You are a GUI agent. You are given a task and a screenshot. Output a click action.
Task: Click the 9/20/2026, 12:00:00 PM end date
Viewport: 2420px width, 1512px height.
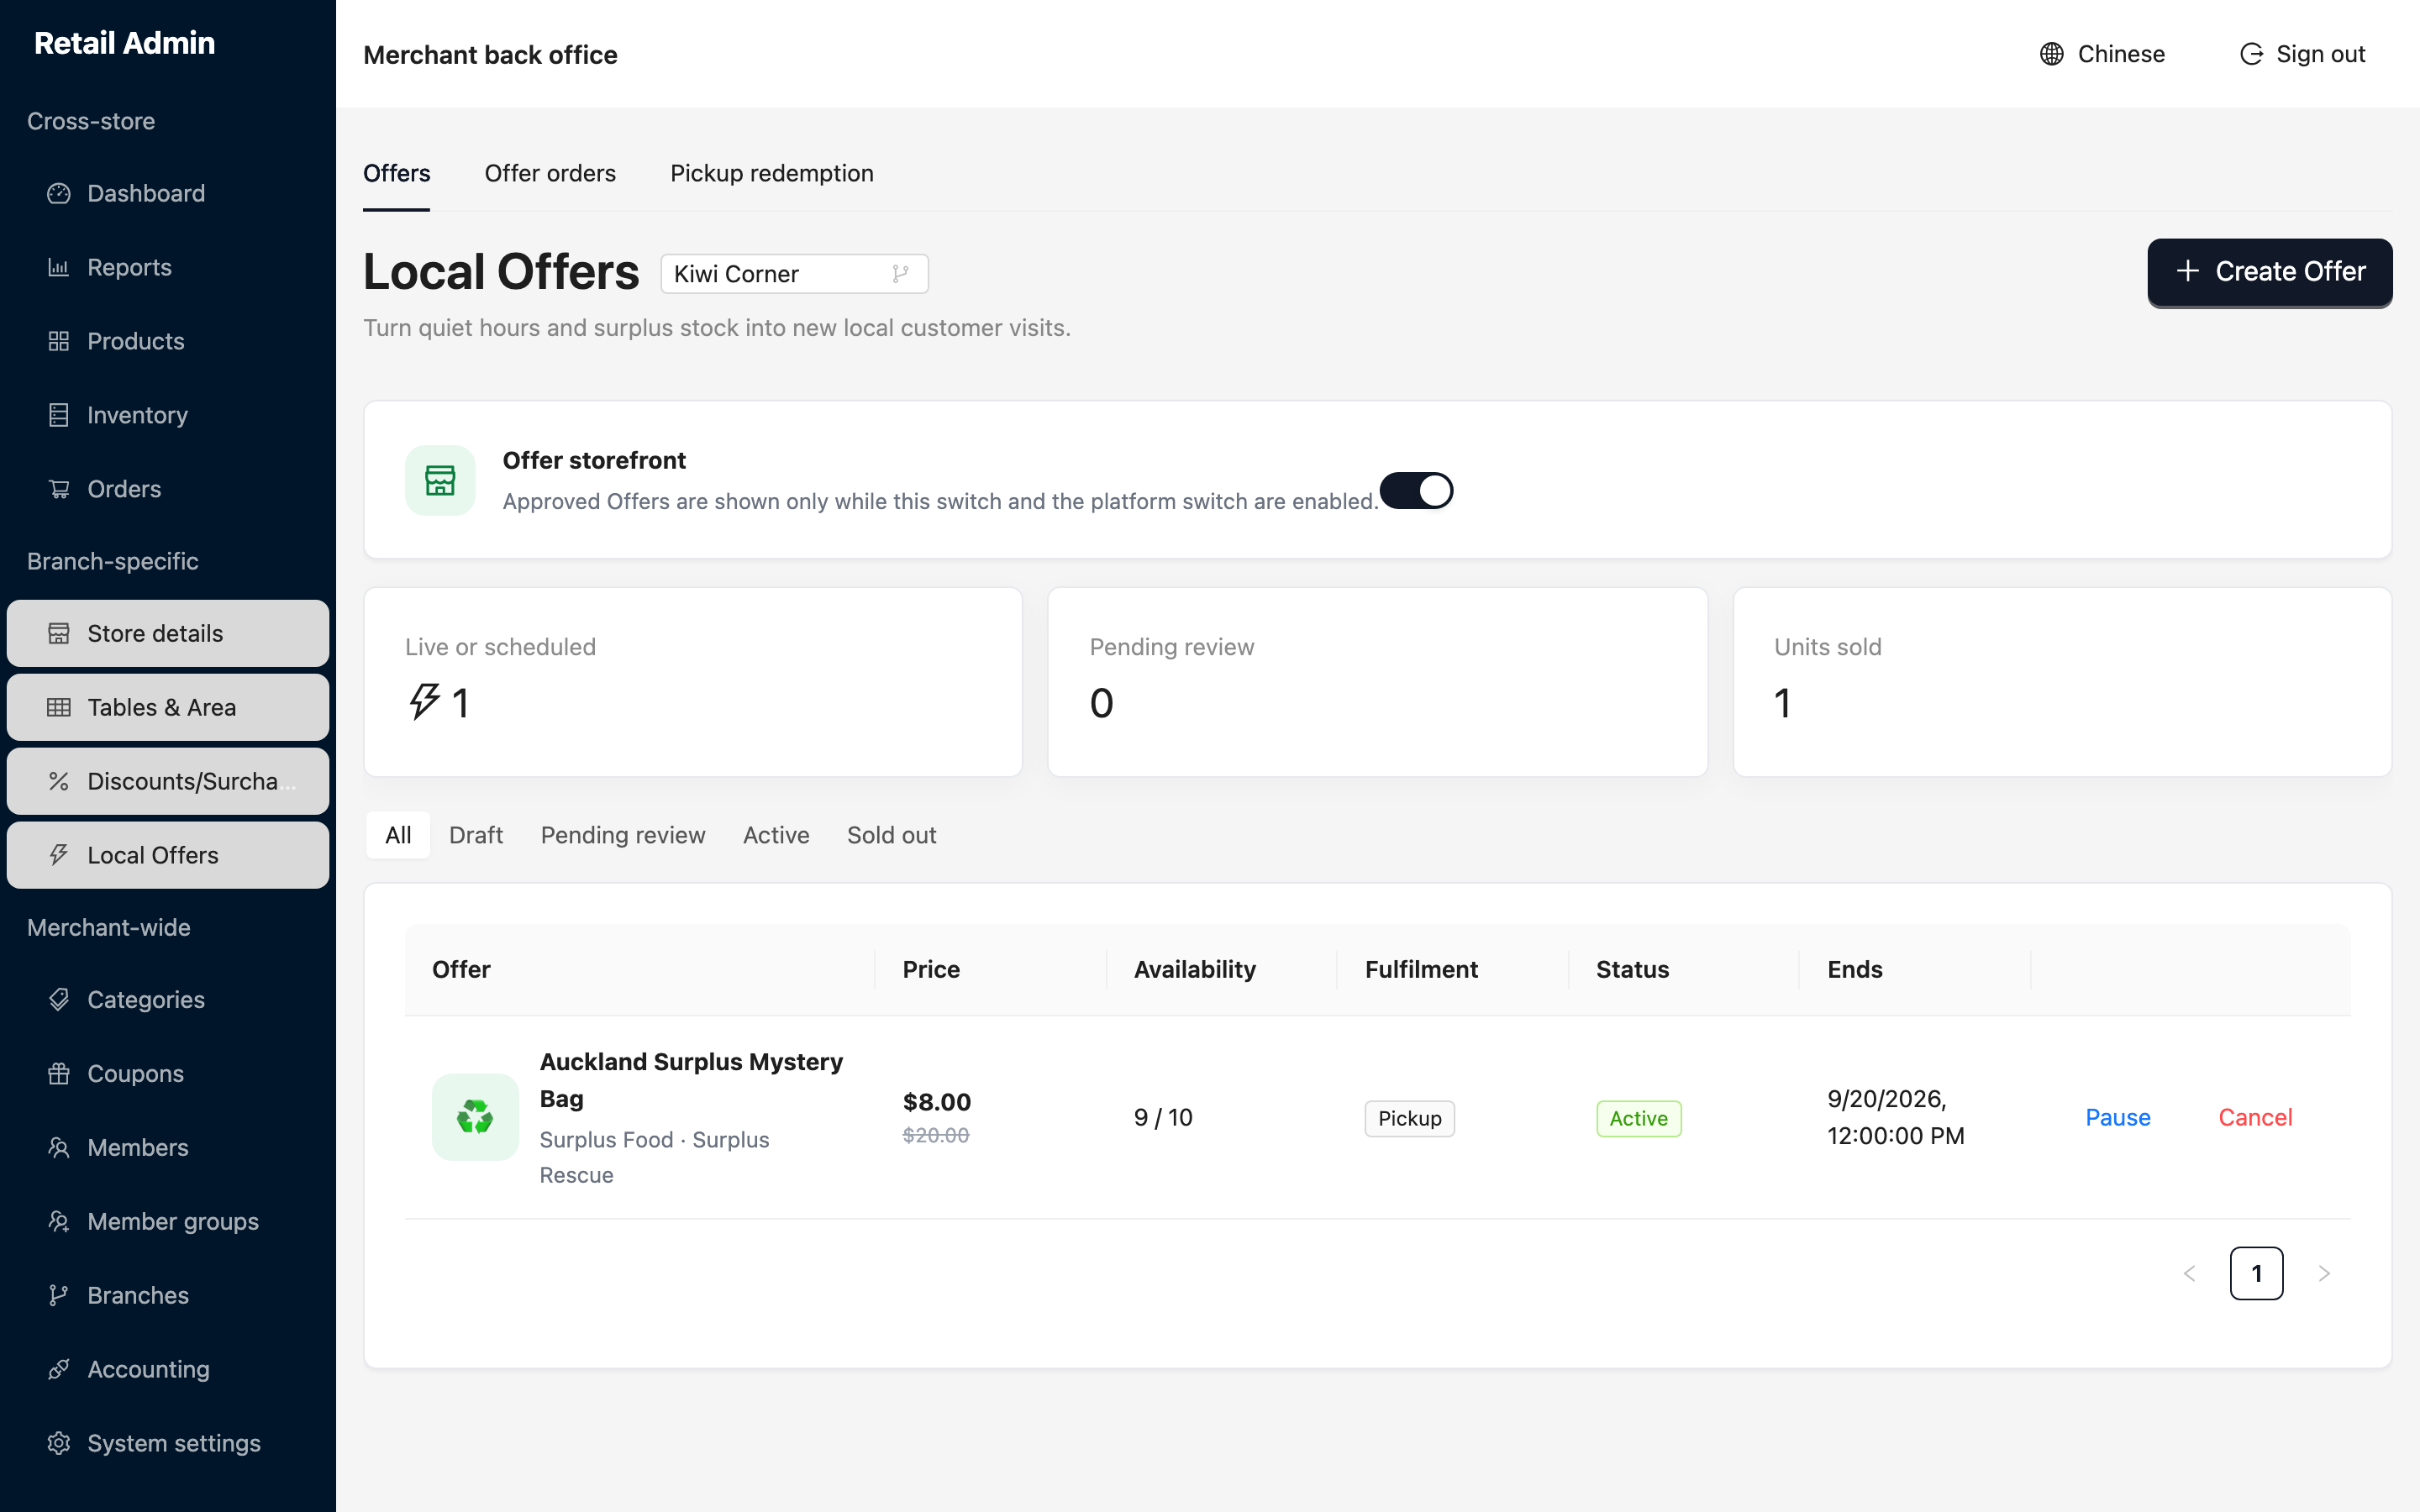(1895, 1117)
